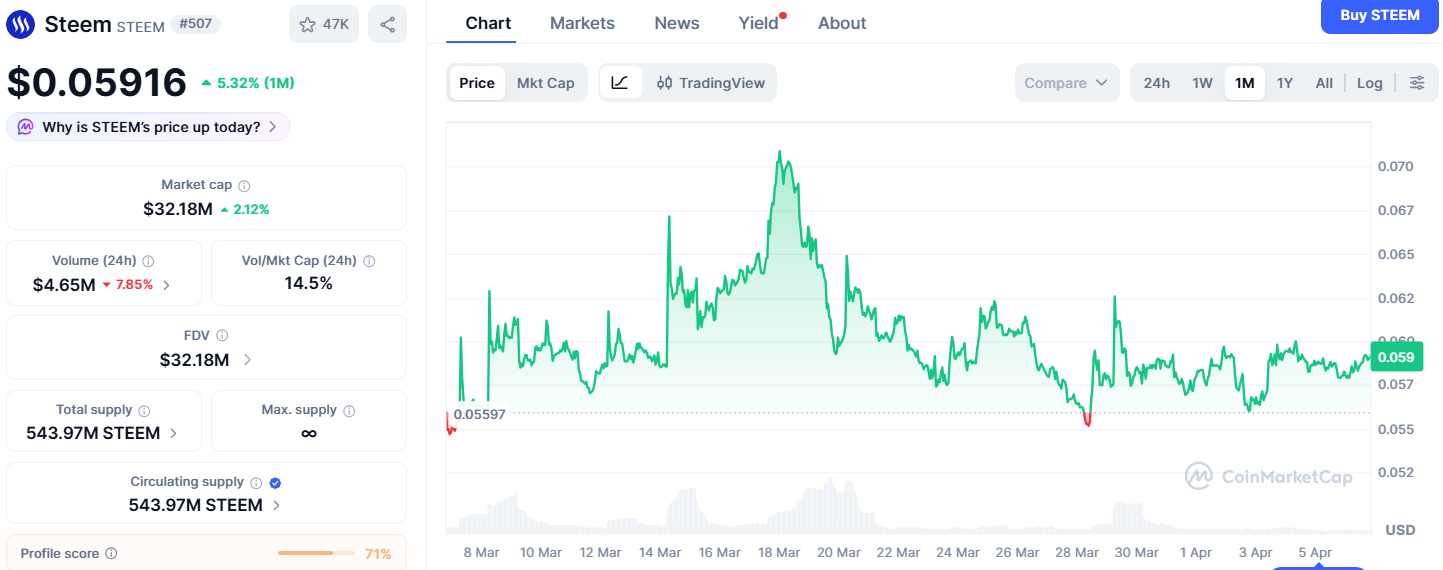
Task: Open the News tab
Action: [x=677, y=23]
